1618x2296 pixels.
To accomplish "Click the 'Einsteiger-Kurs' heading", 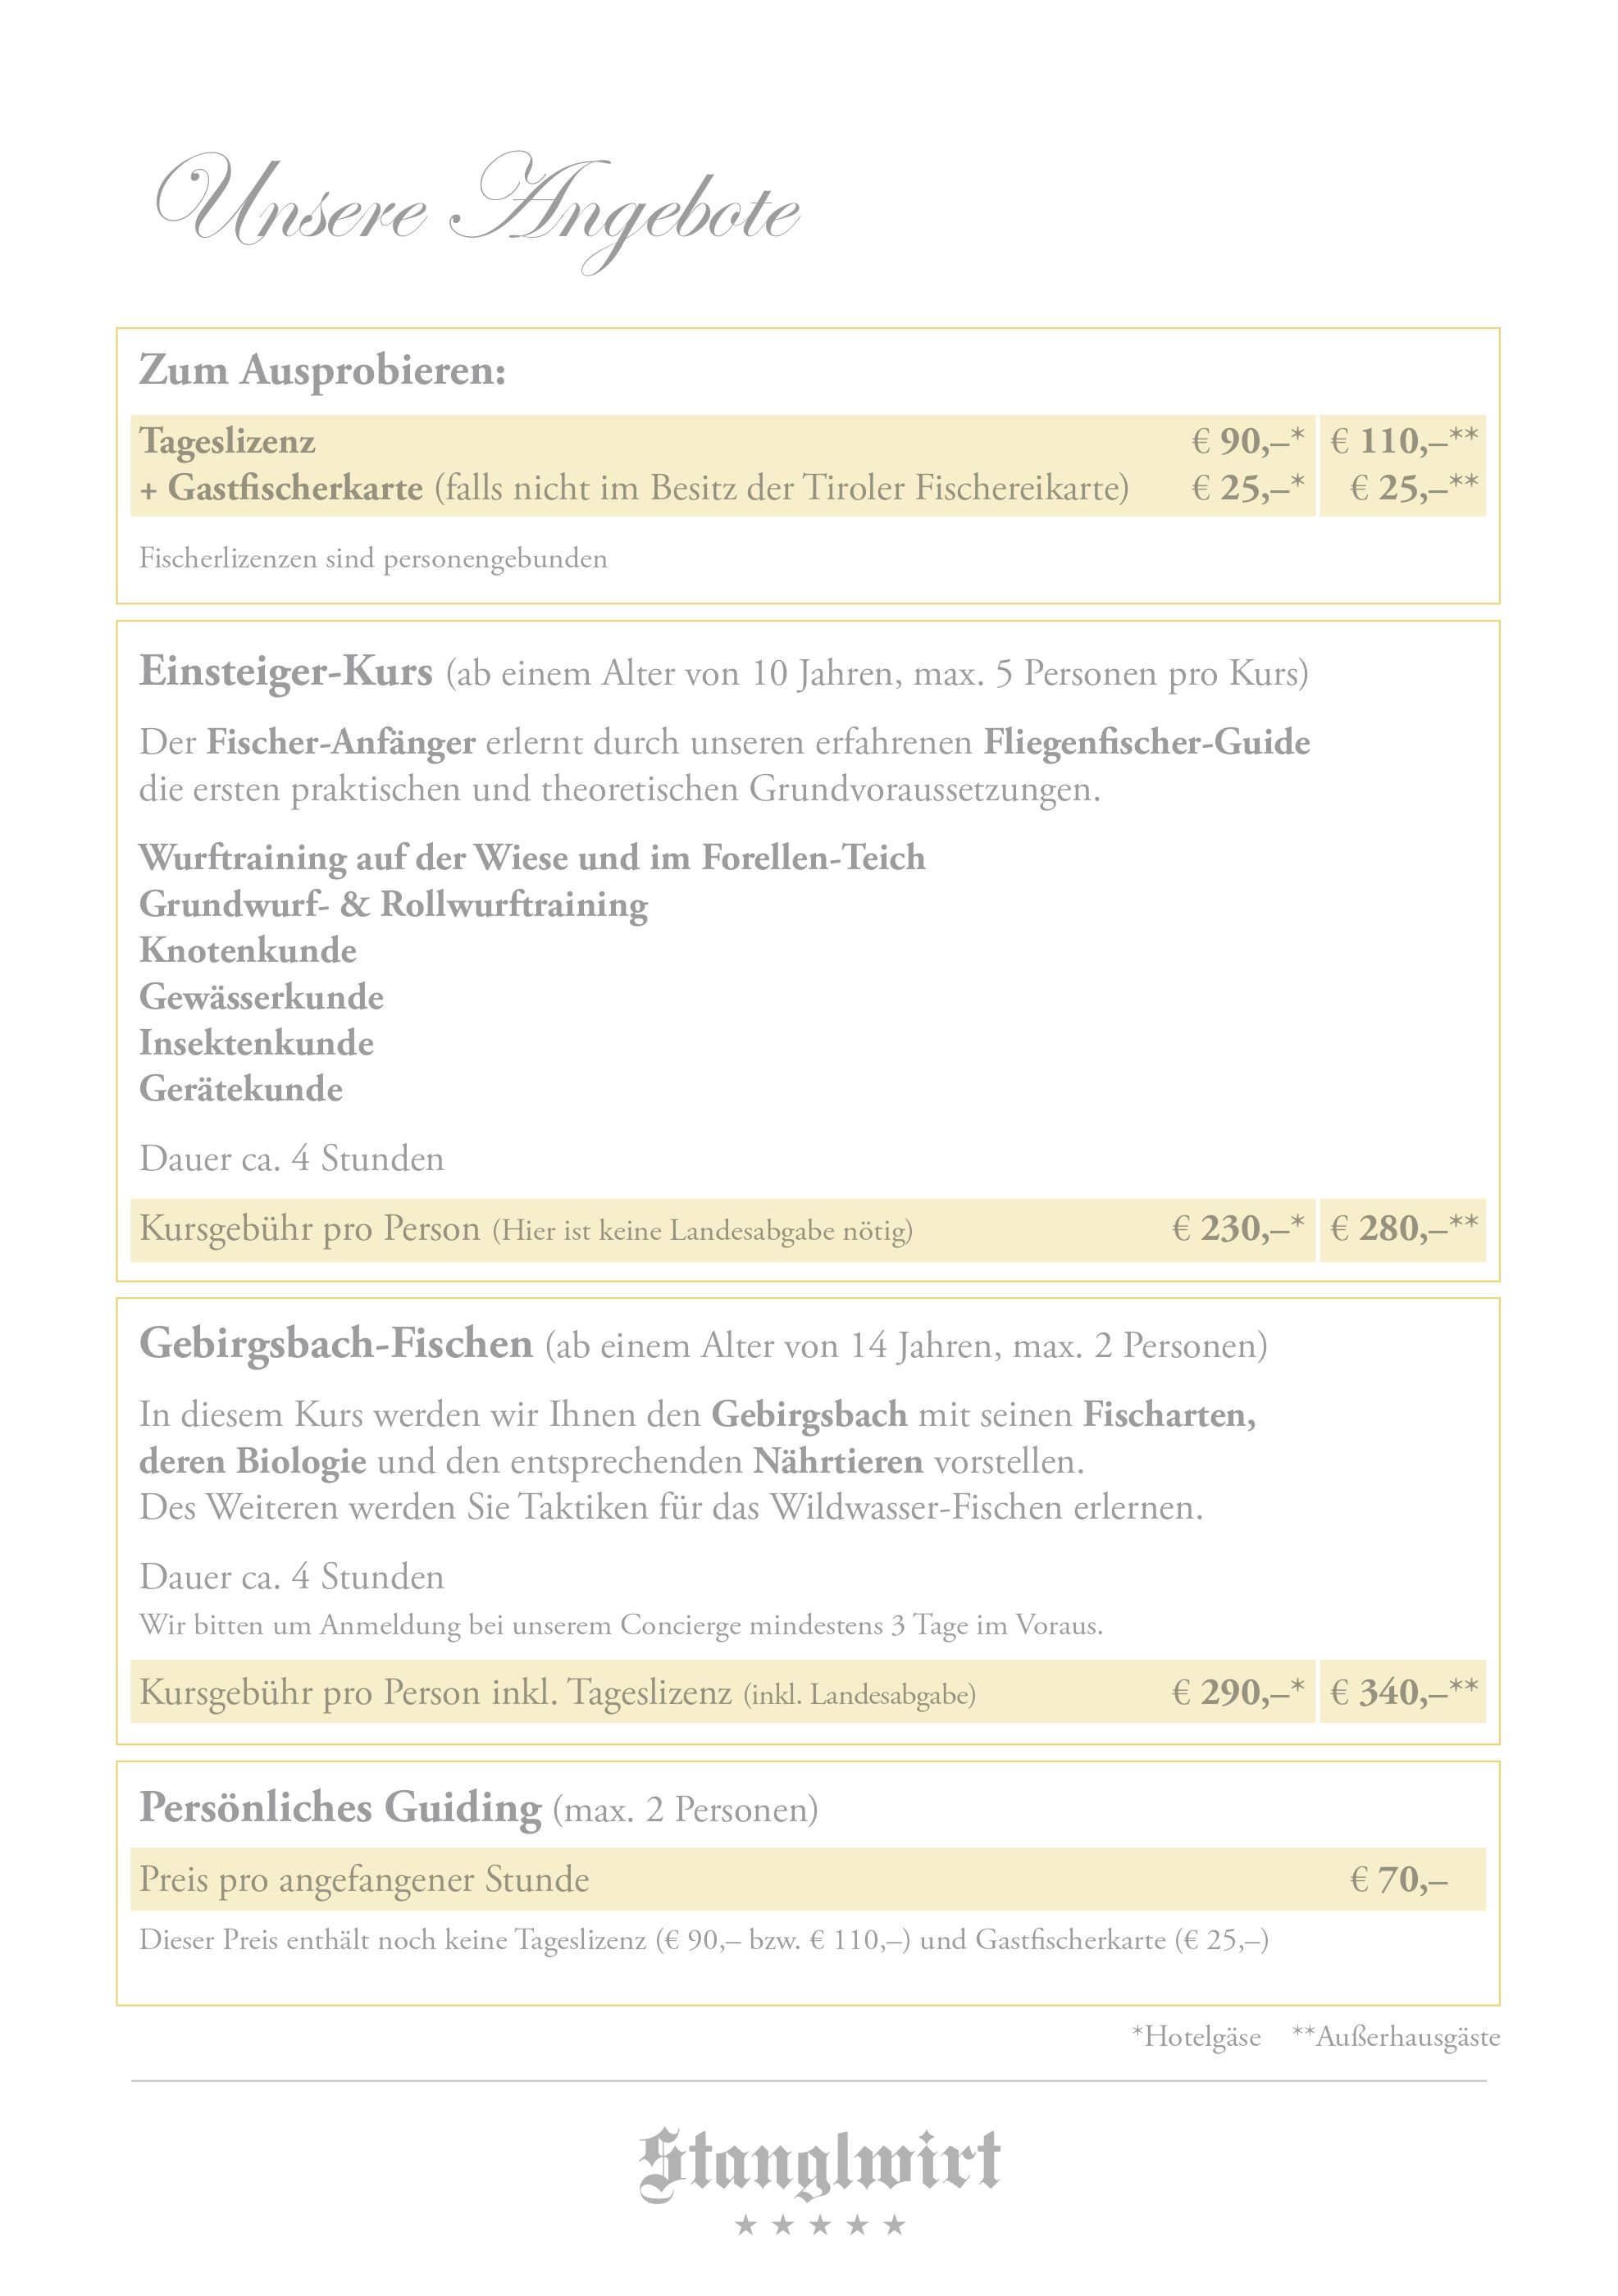I will coord(286,672).
